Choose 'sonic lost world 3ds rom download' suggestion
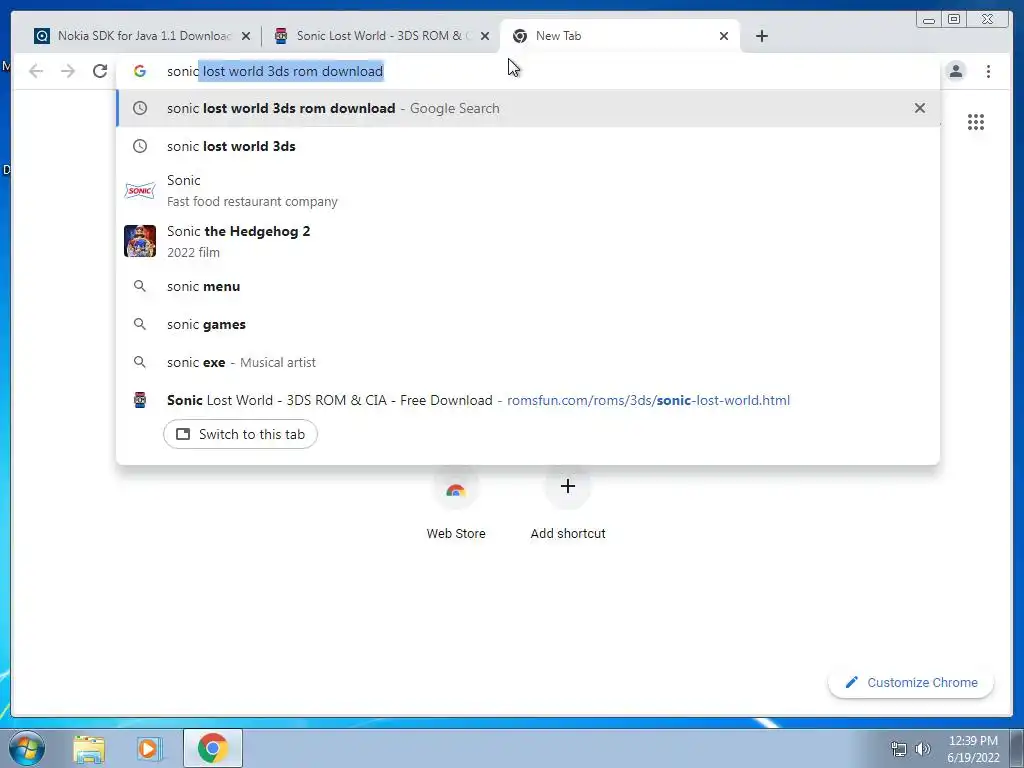This screenshot has height=768, width=1024. pyautogui.click(x=528, y=108)
